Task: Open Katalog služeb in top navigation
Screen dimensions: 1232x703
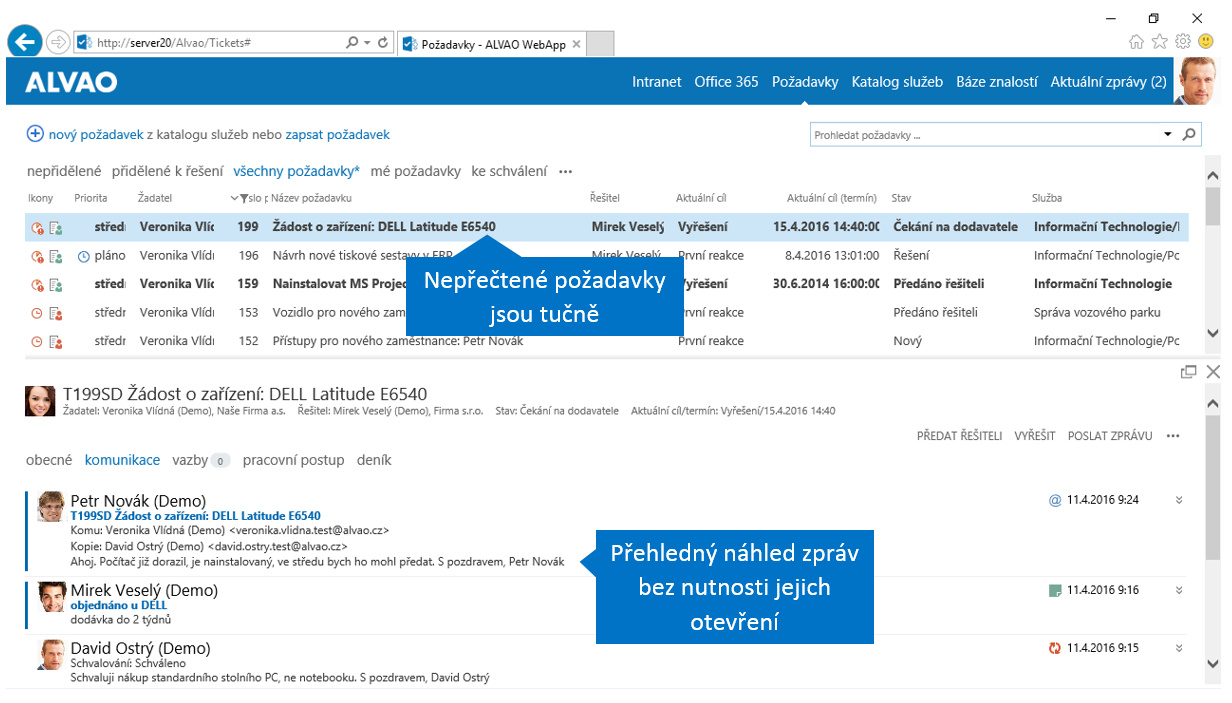Action: [897, 82]
